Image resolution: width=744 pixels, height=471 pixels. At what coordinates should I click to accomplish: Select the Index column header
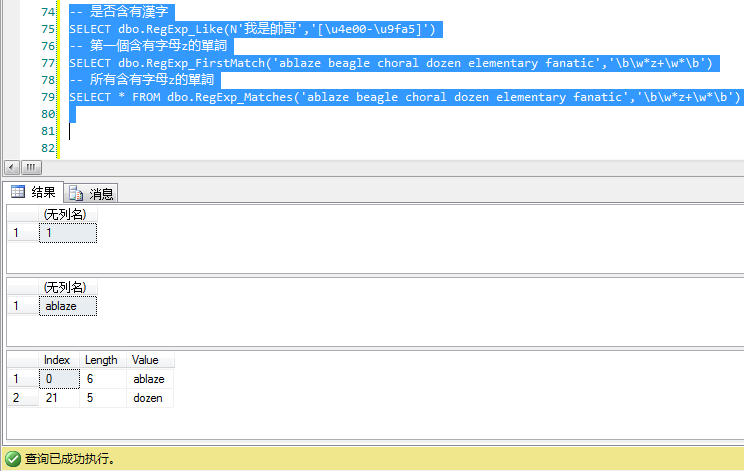(58, 360)
